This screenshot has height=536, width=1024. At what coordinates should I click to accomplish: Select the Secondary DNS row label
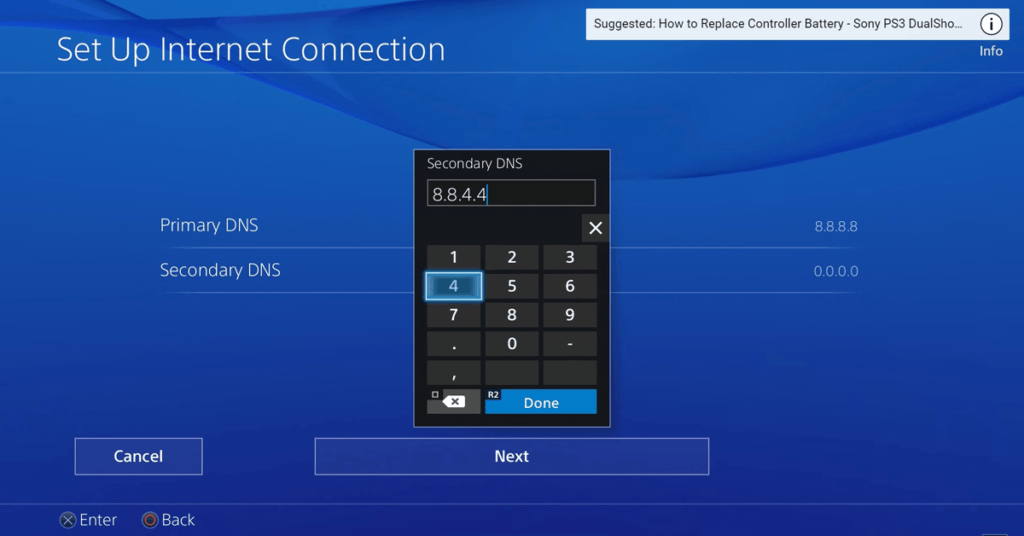pos(220,270)
